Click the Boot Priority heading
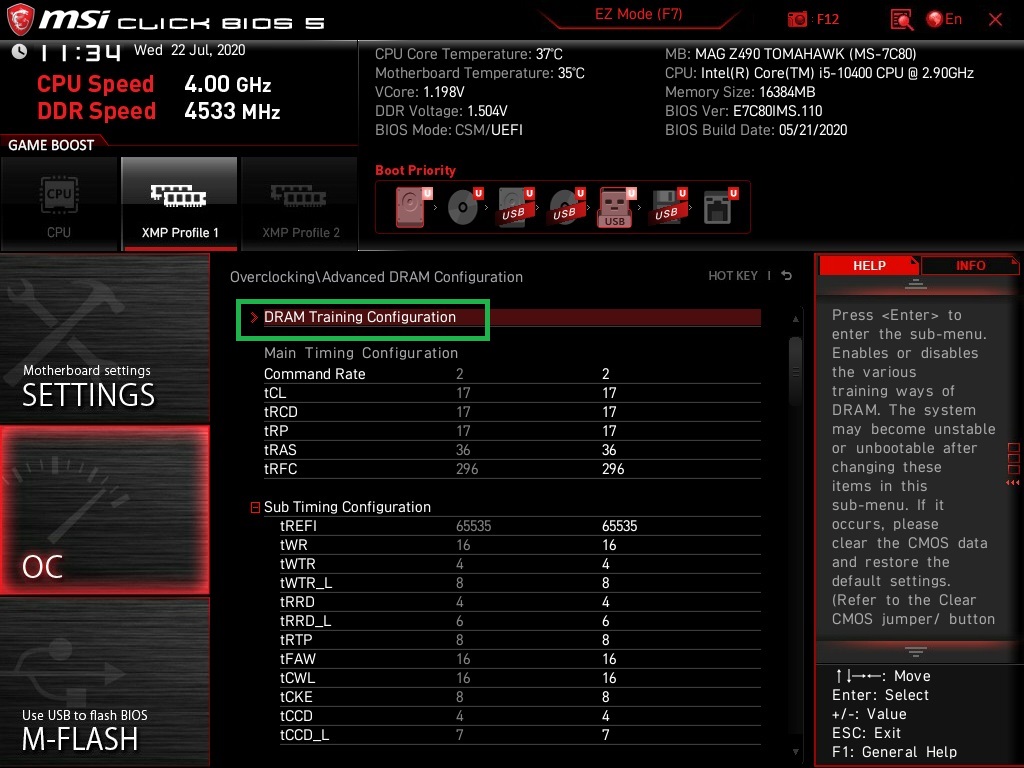This screenshot has height=768, width=1024. point(415,170)
